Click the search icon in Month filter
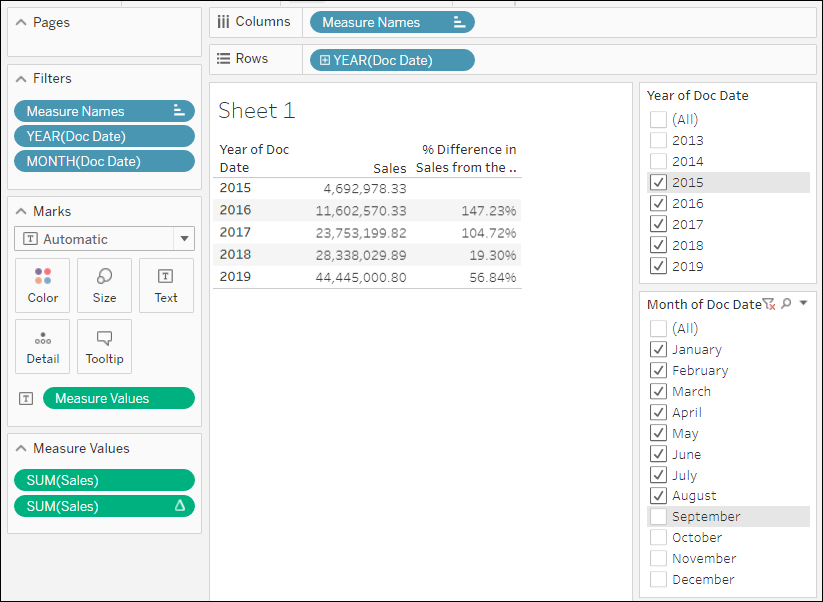This screenshot has height=602, width=823. (x=786, y=304)
